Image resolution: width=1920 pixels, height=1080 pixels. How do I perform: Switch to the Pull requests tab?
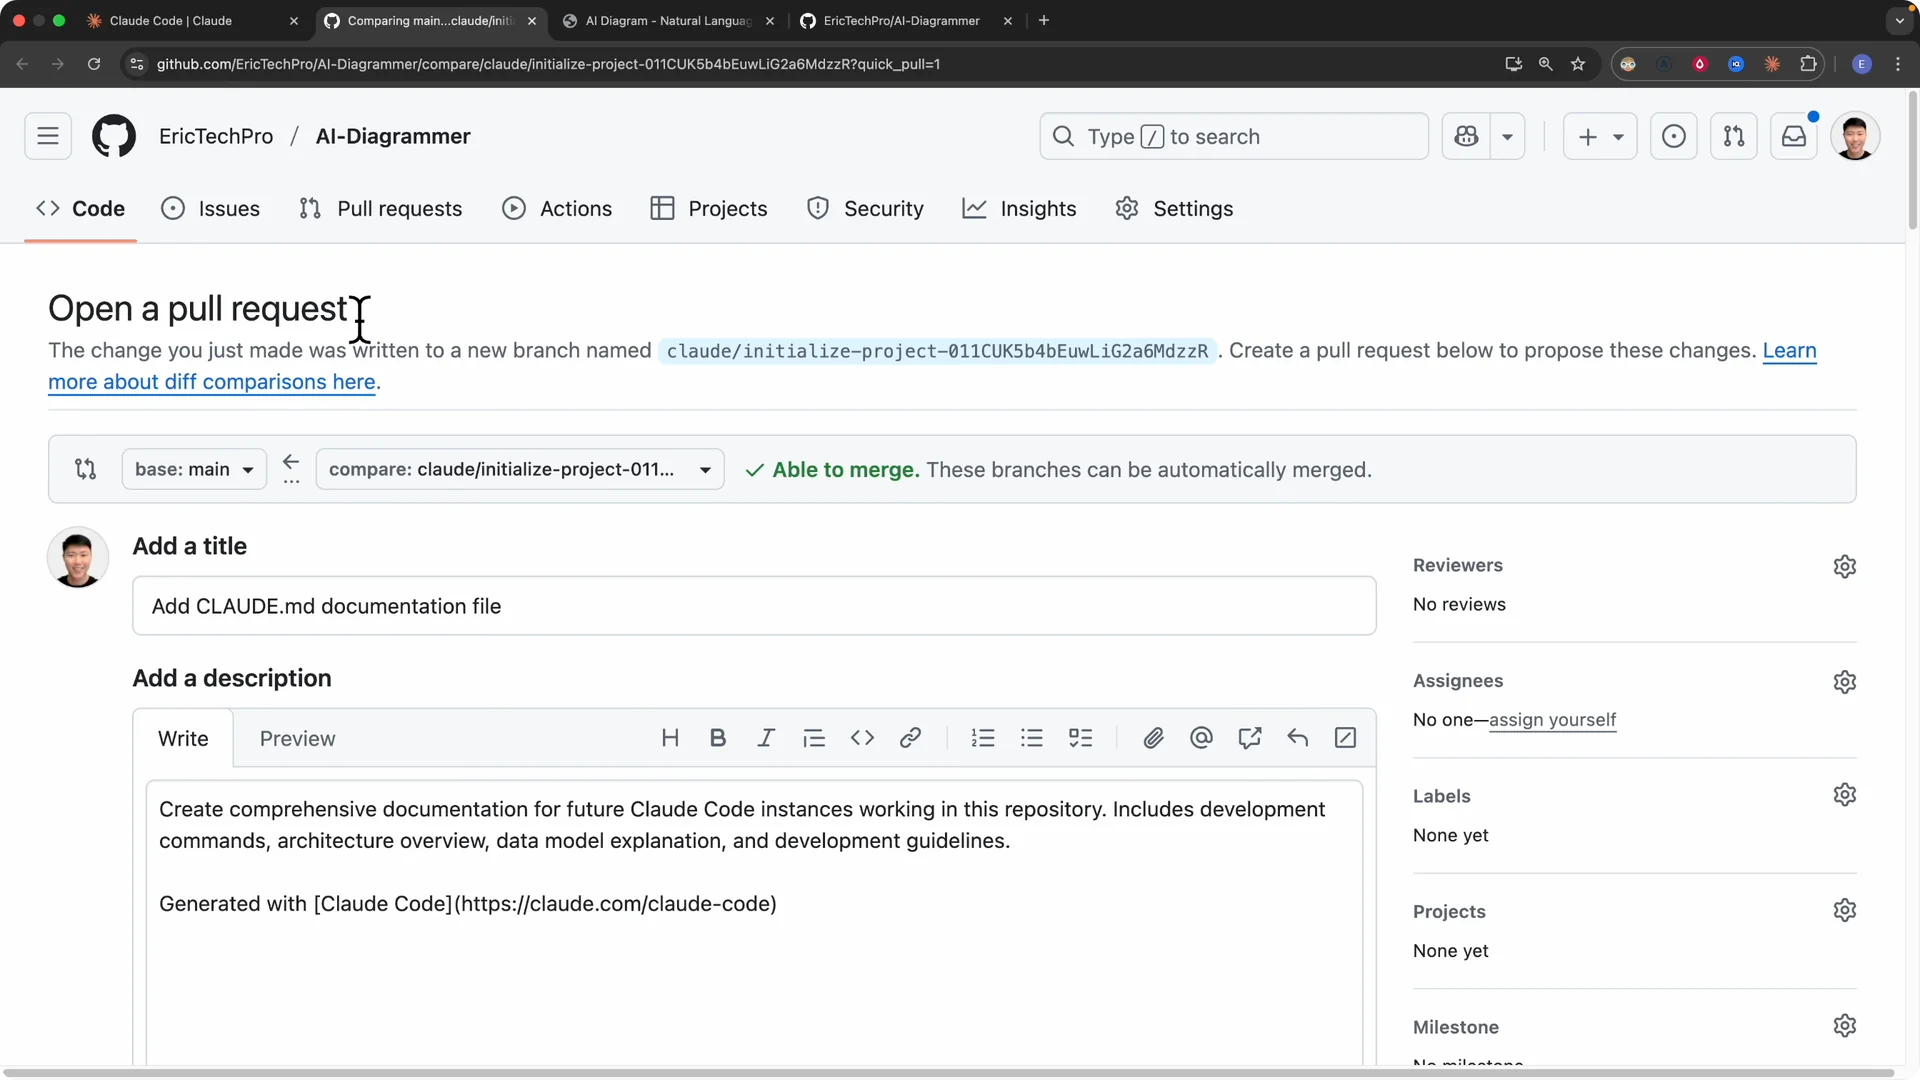380,208
